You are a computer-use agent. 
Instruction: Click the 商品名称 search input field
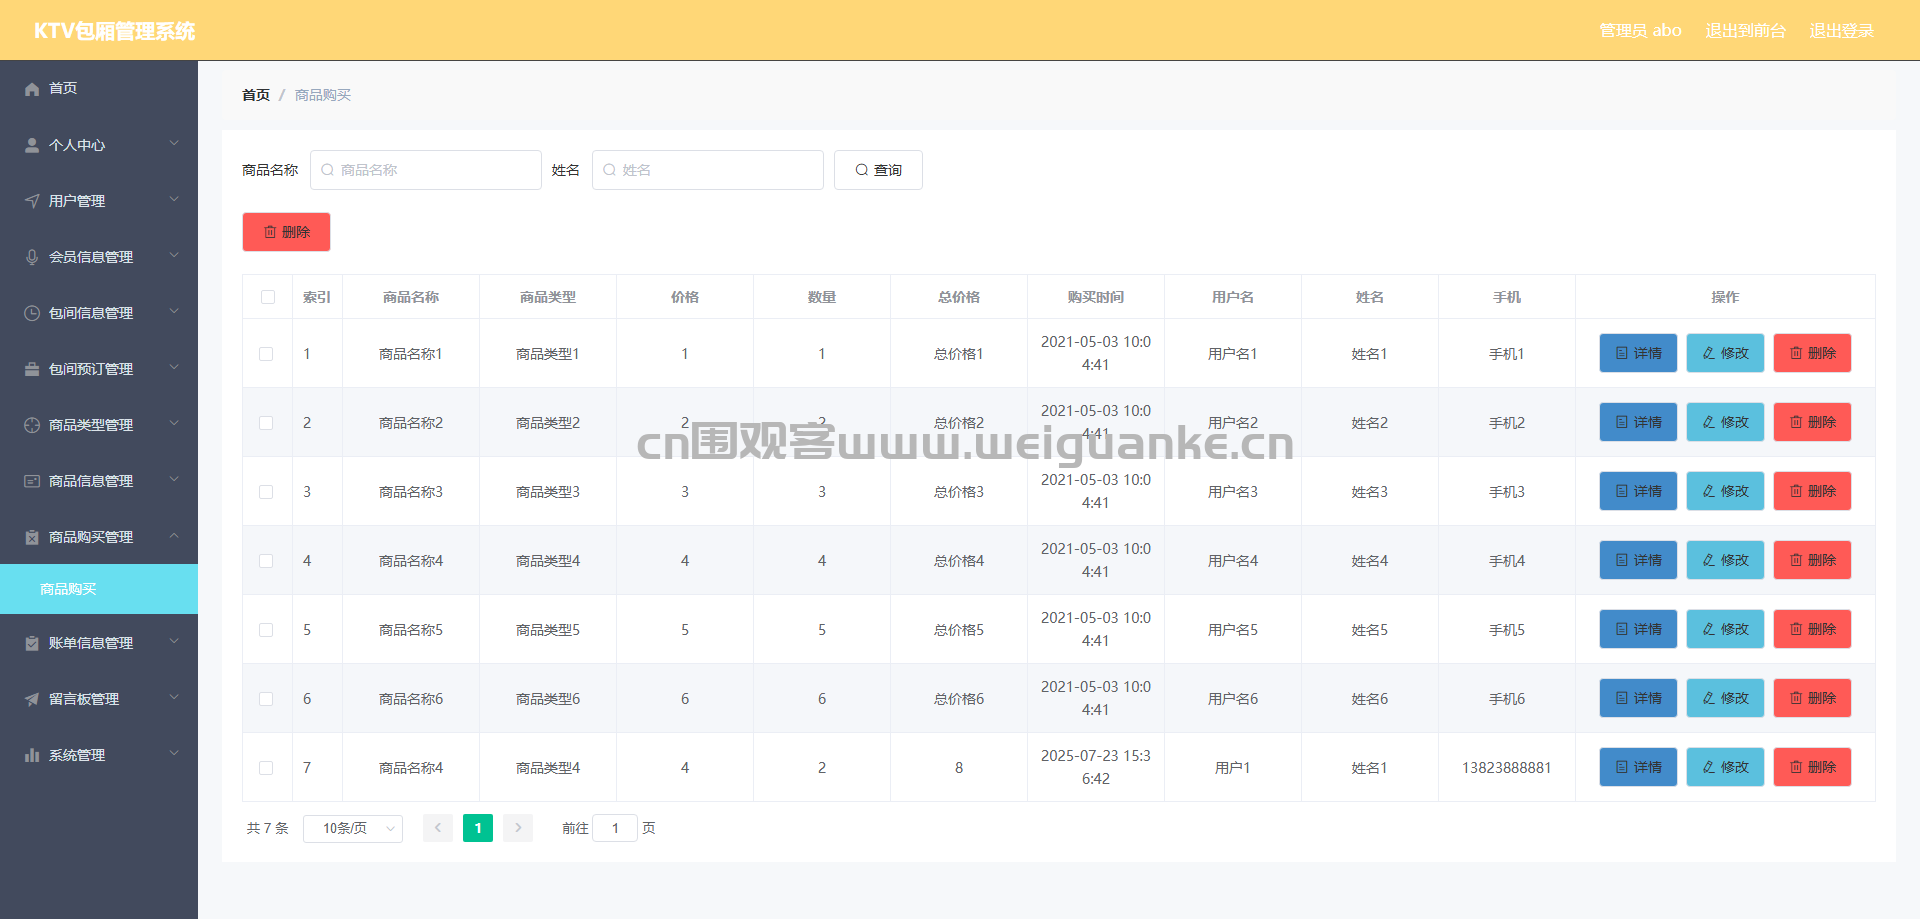coord(426,170)
